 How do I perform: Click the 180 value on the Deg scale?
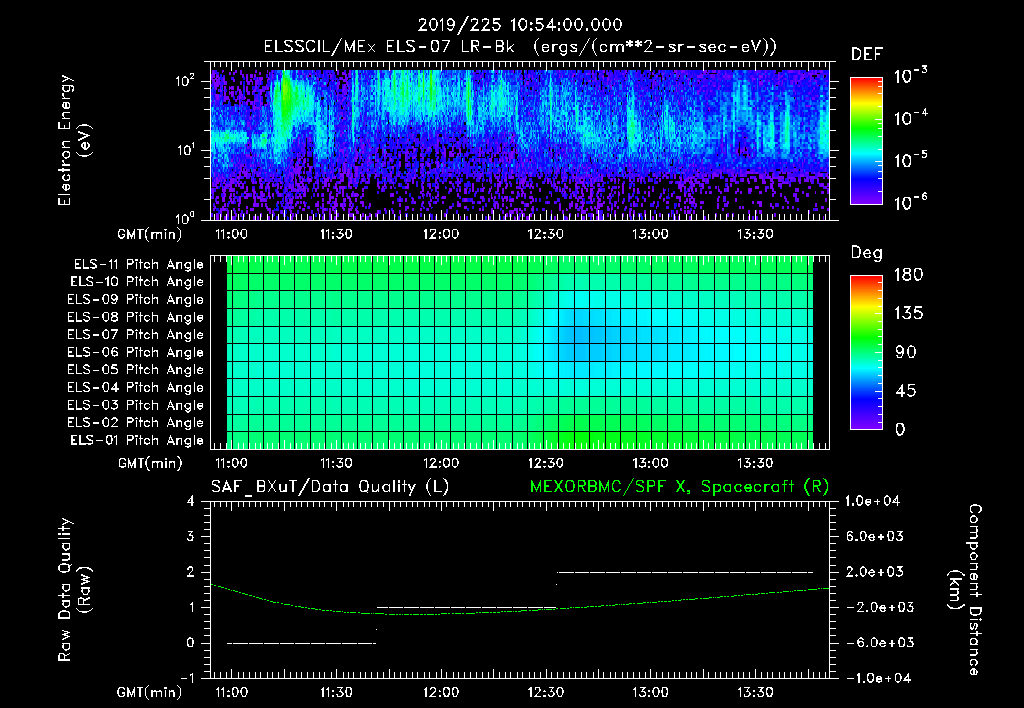(909, 275)
